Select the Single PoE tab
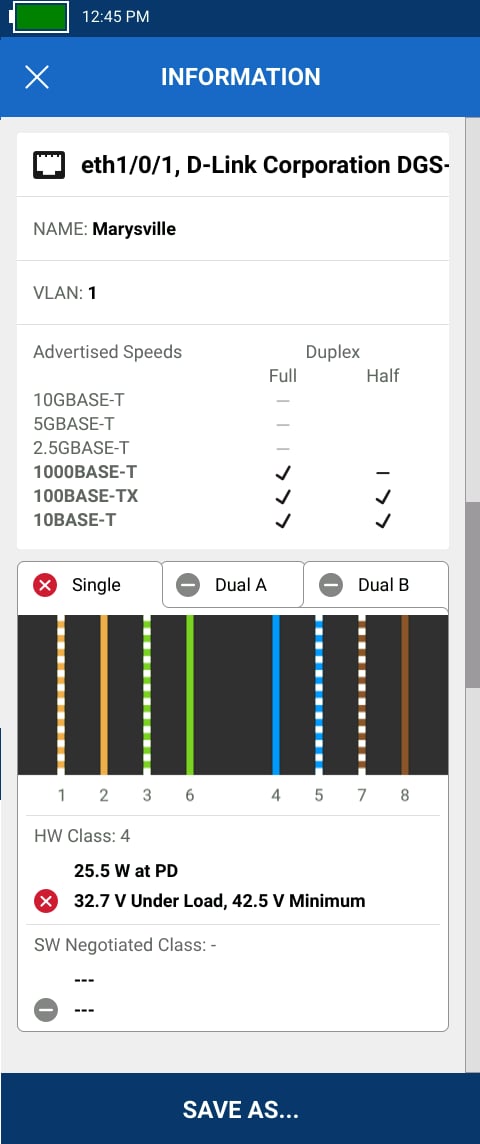480x1144 pixels. (x=90, y=585)
